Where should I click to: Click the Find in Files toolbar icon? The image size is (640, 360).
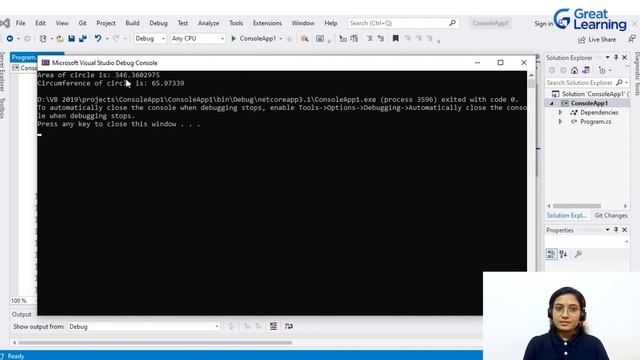pos(304,38)
